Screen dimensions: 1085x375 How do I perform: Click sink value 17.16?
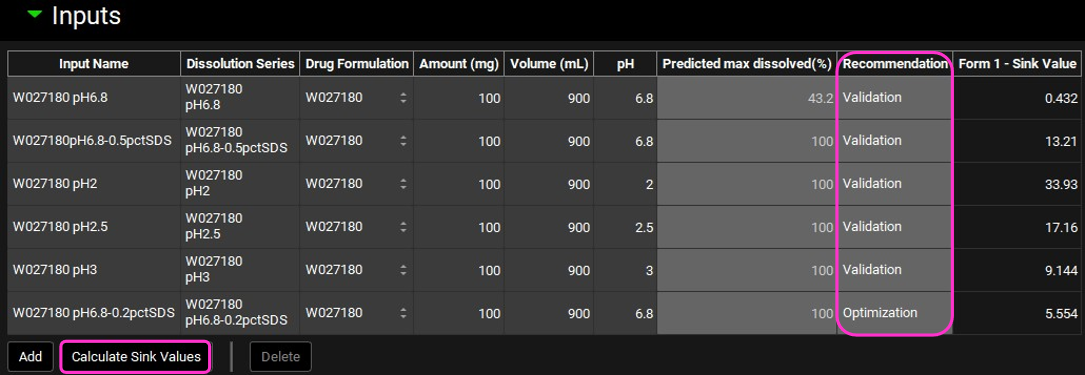(1016, 227)
